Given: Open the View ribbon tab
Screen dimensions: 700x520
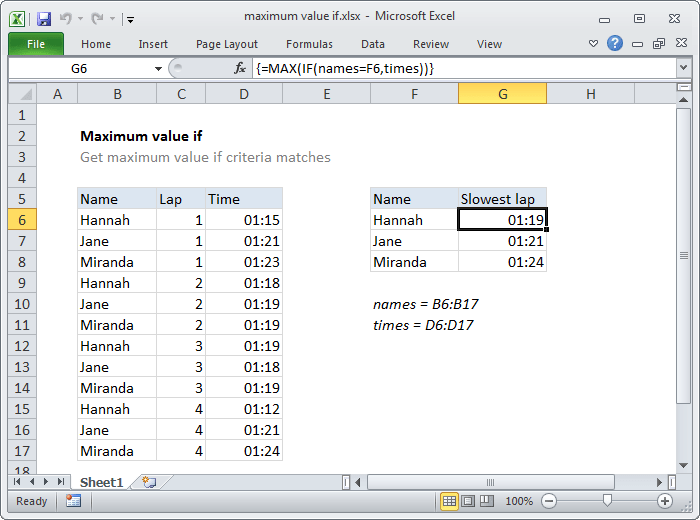Looking at the screenshot, I should pyautogui.click(x=489, y=44).
